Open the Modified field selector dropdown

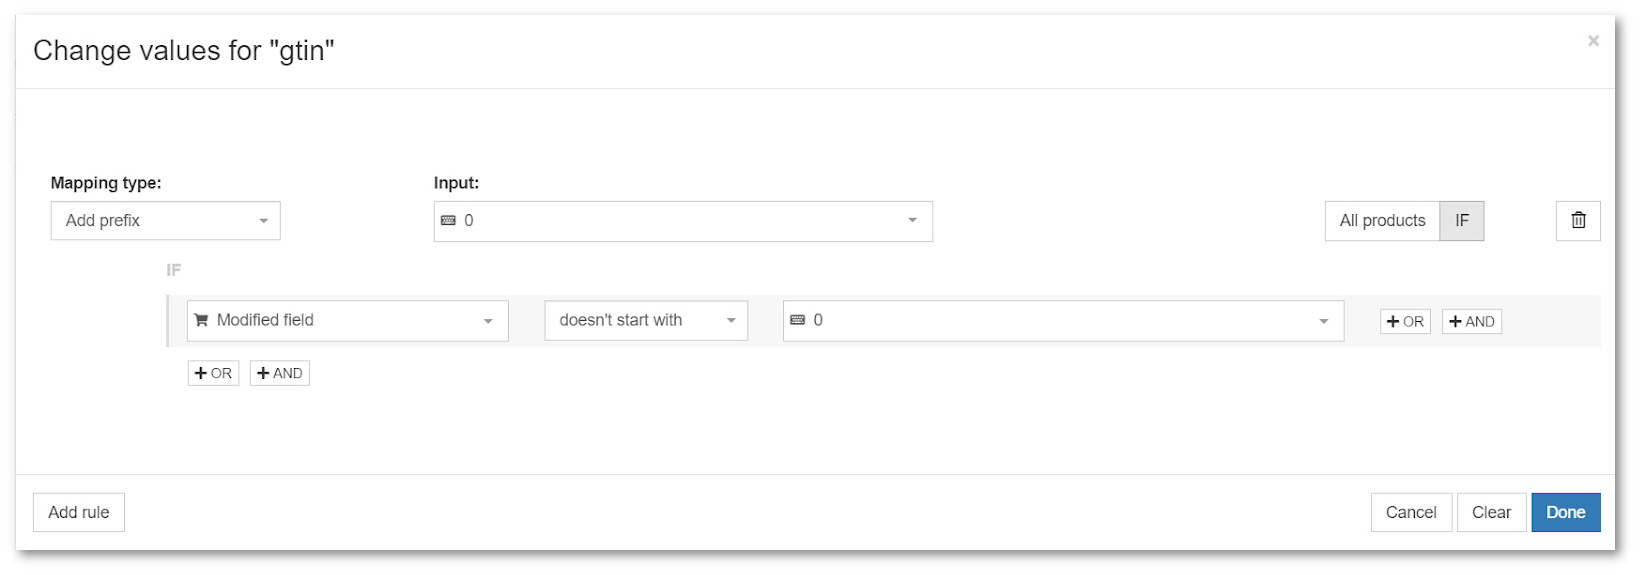pyautogui.click(x=348, y=321)
